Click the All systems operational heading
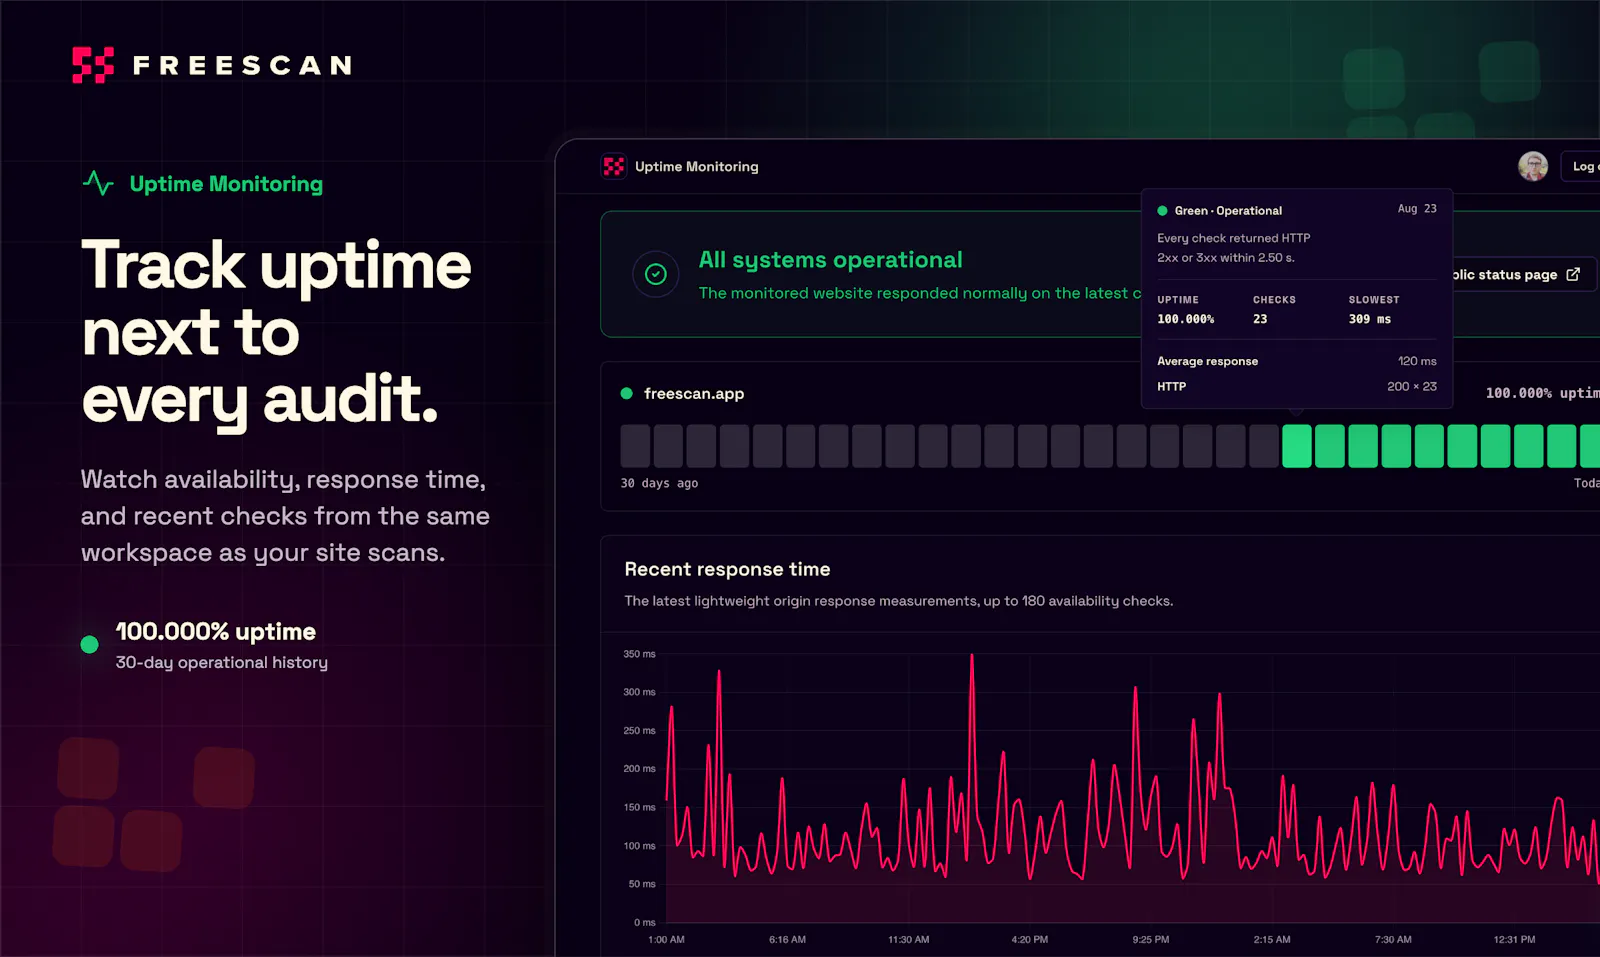The image size is (1600, 957). click(831, 260)
